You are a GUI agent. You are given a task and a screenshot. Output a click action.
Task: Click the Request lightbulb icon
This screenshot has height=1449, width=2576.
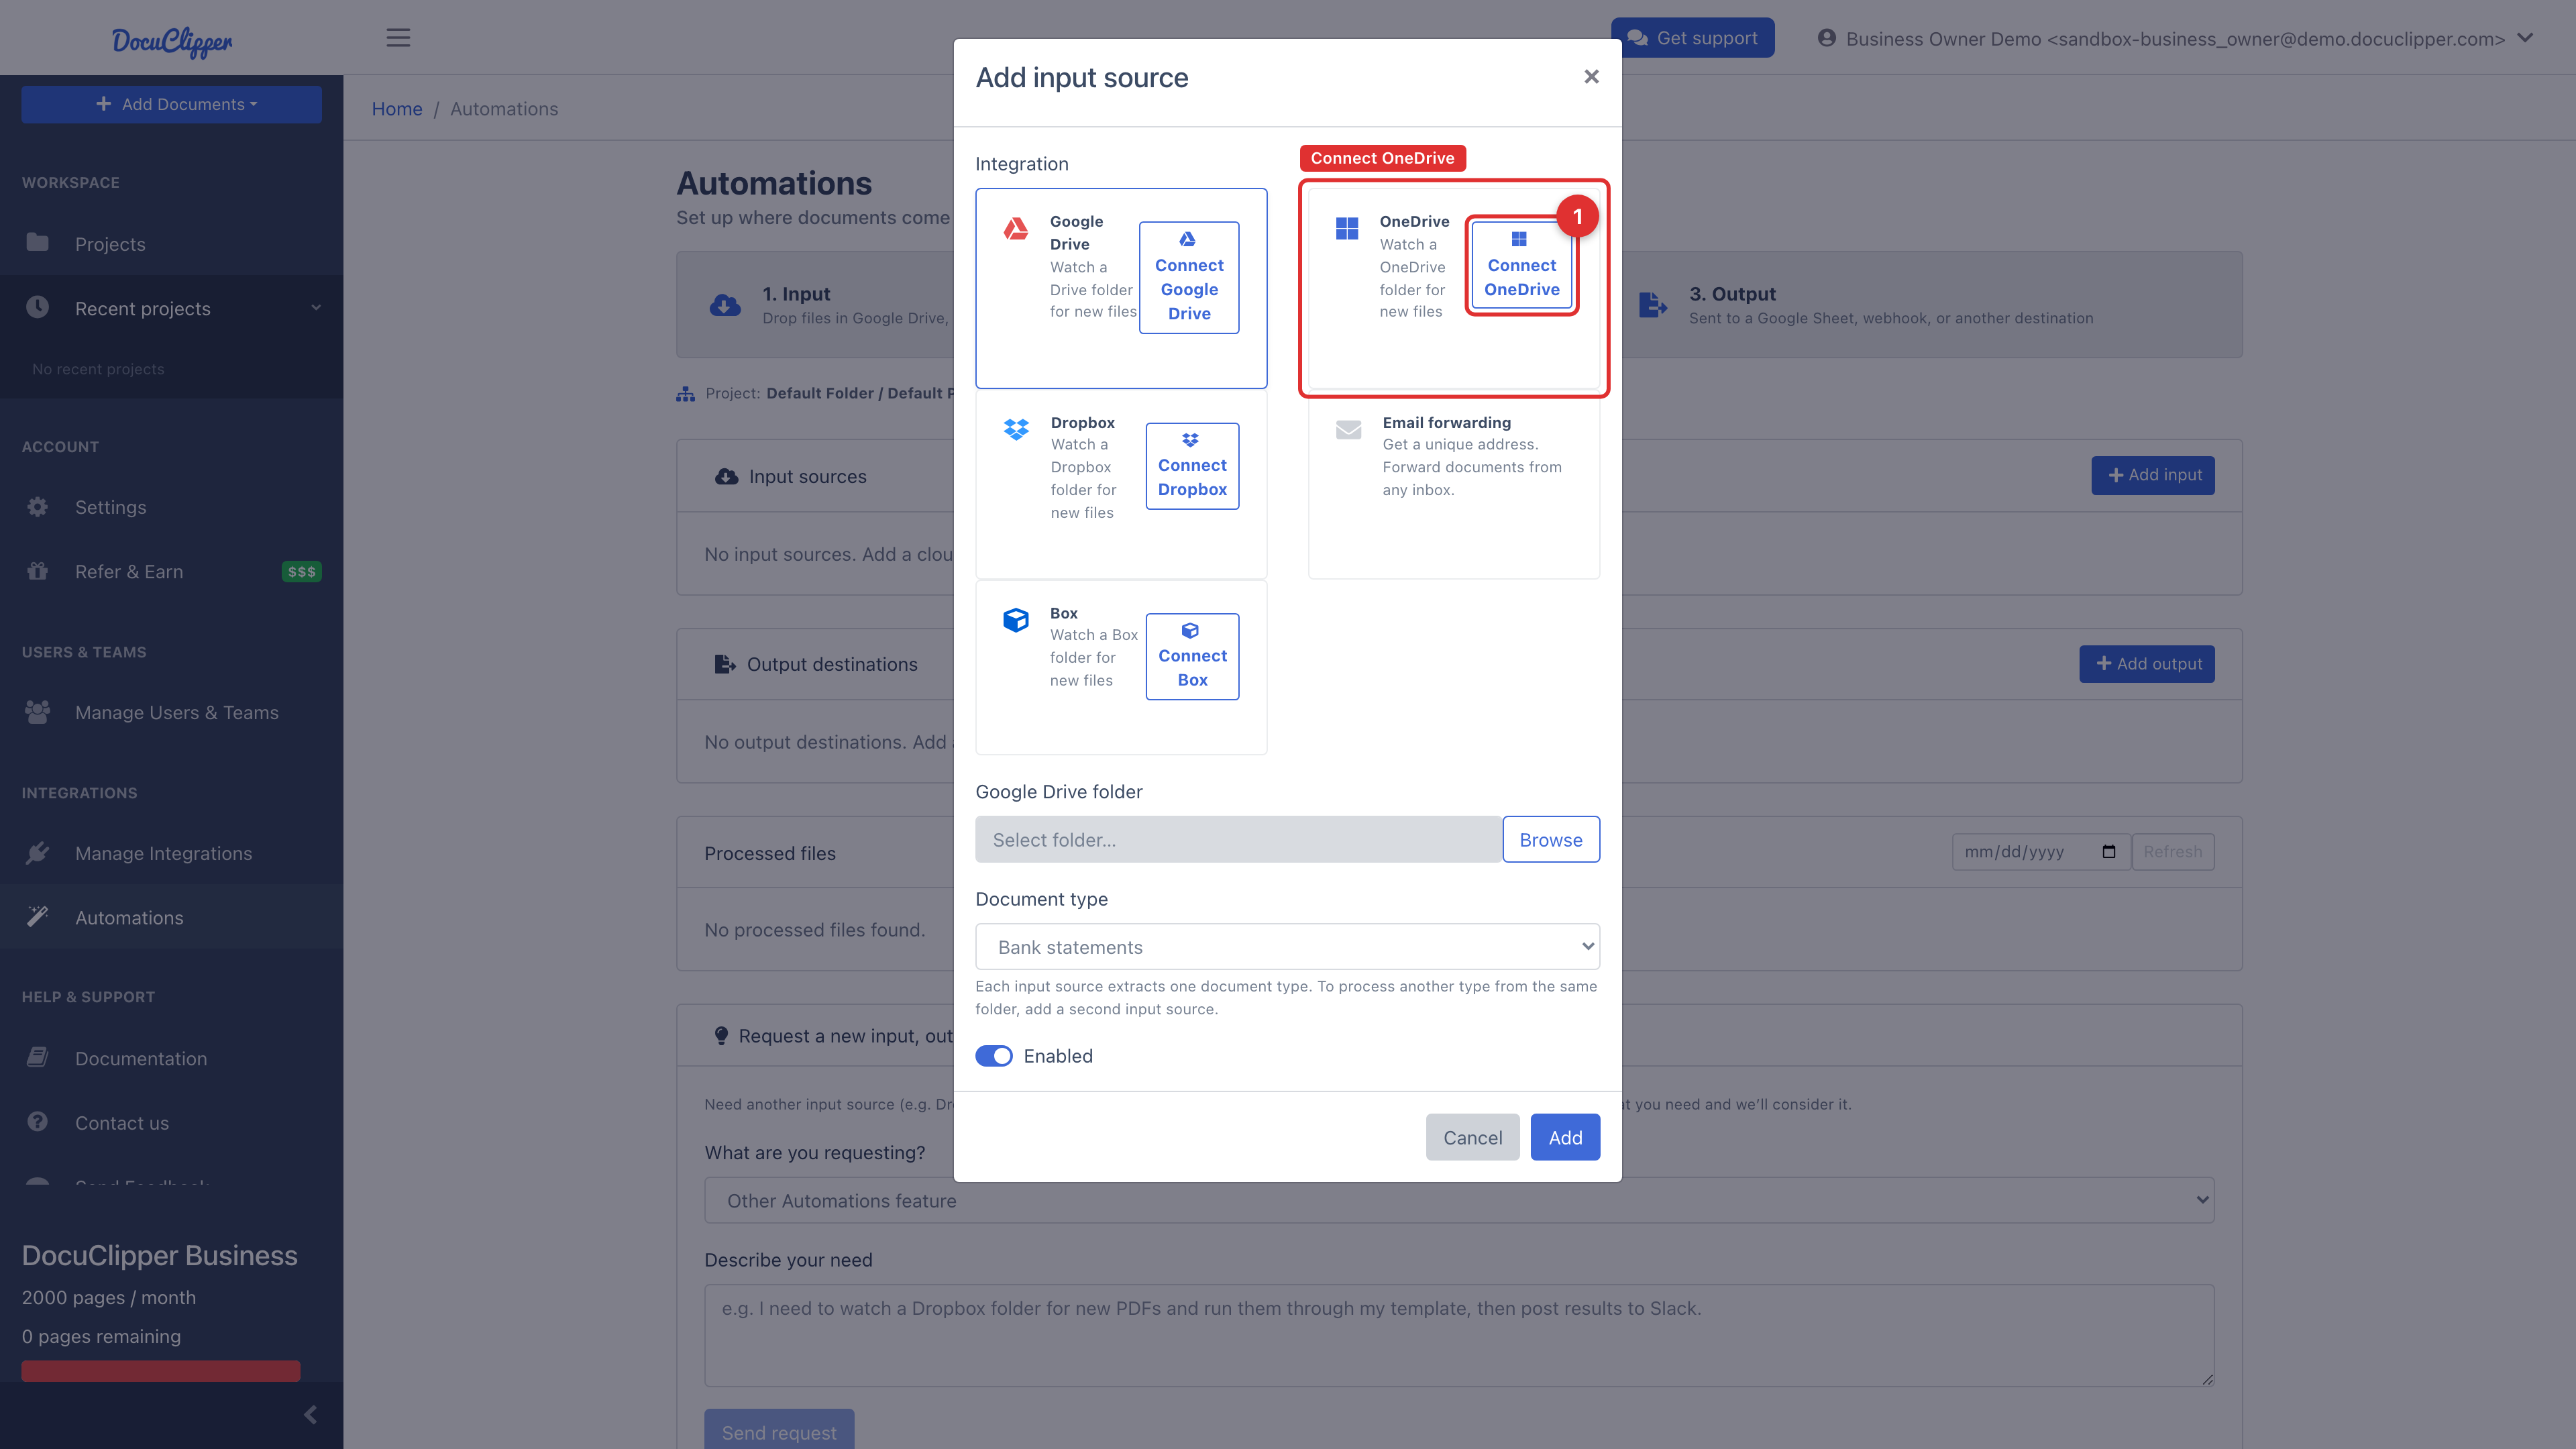click(x=721, y=1036)
